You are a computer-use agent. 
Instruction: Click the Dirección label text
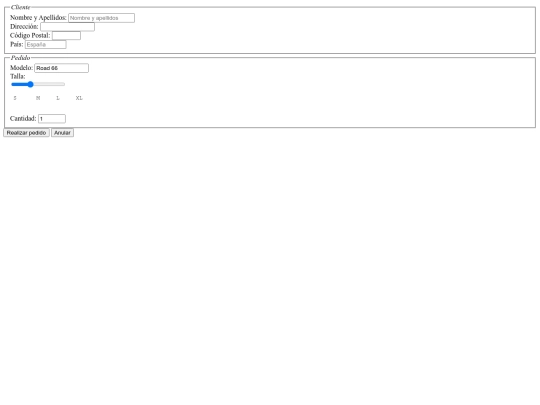click(24, 27)
